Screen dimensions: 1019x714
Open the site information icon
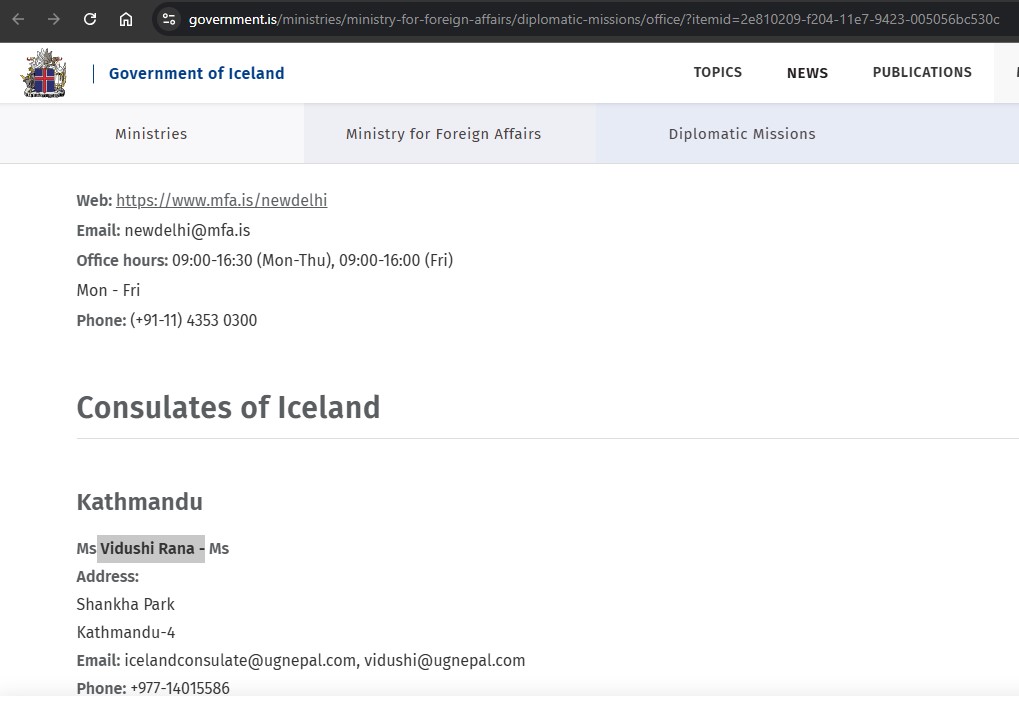point(169,19)
